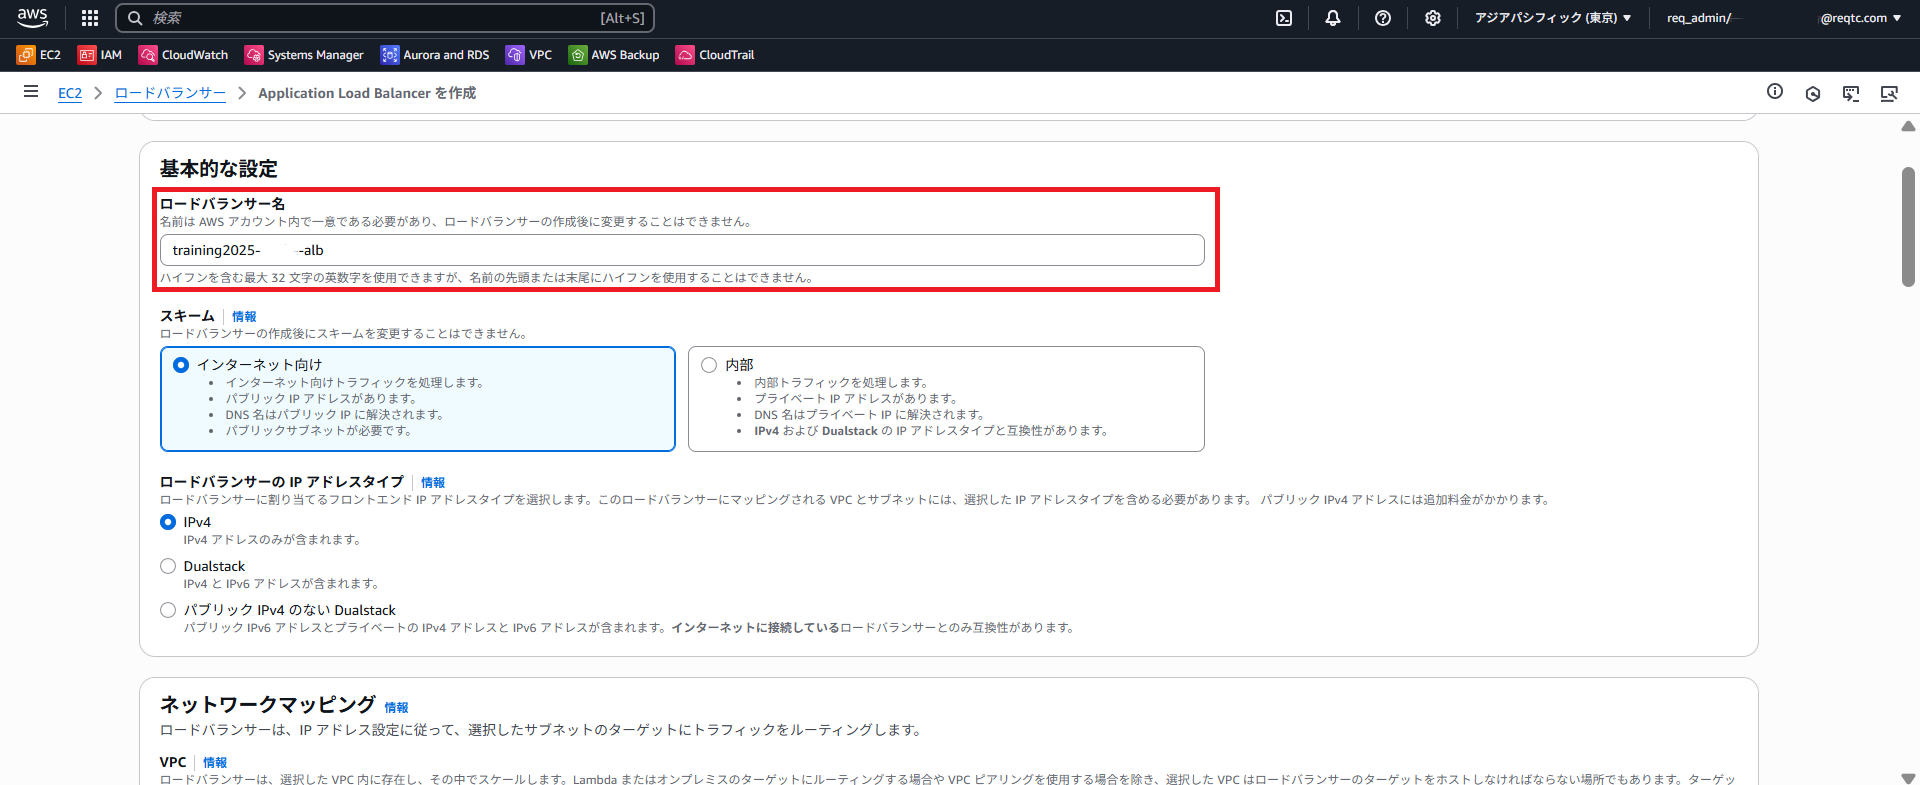Open Systems Manager favorite shortcut
The width and height of the screenshot is (1920, 785).
pos(304,55)
